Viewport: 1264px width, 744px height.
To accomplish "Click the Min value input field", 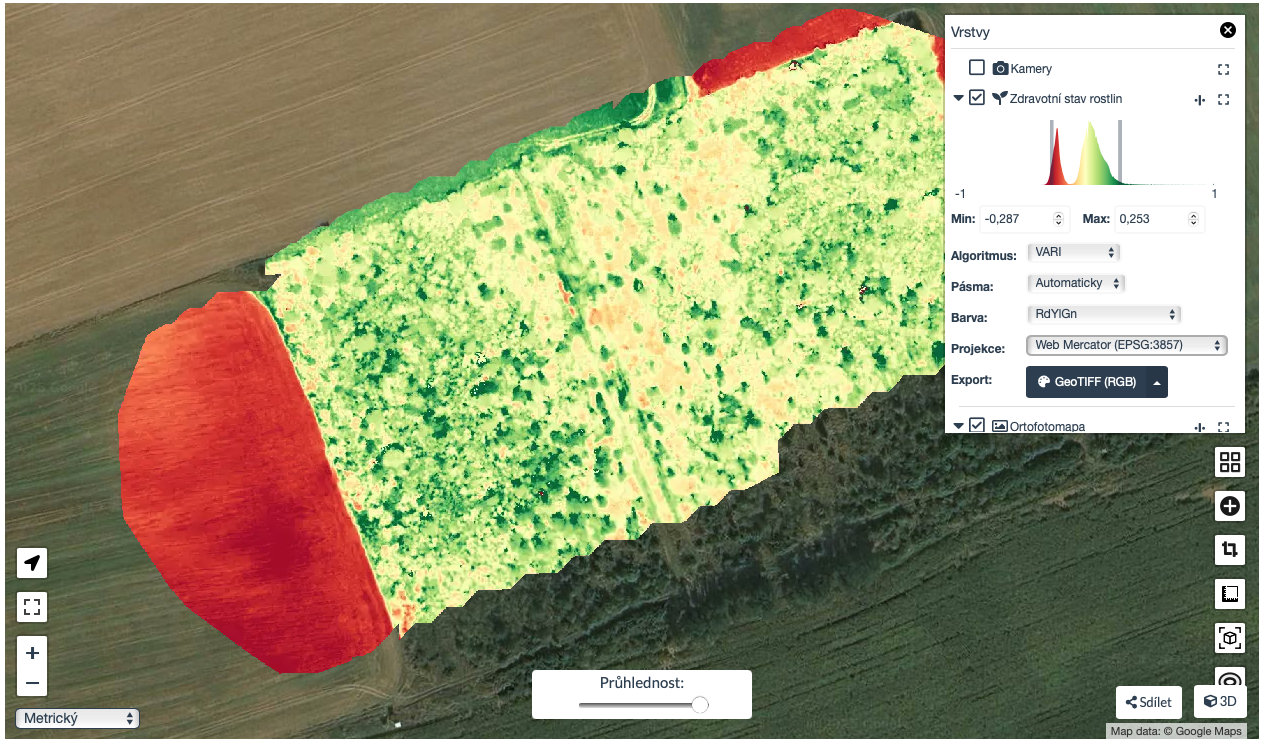I will 1017,219.
